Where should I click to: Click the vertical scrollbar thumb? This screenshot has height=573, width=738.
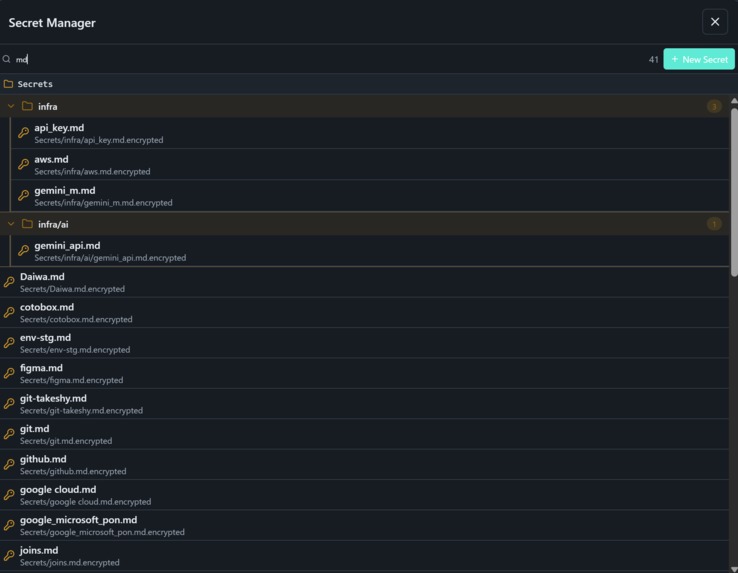[734, 192]
